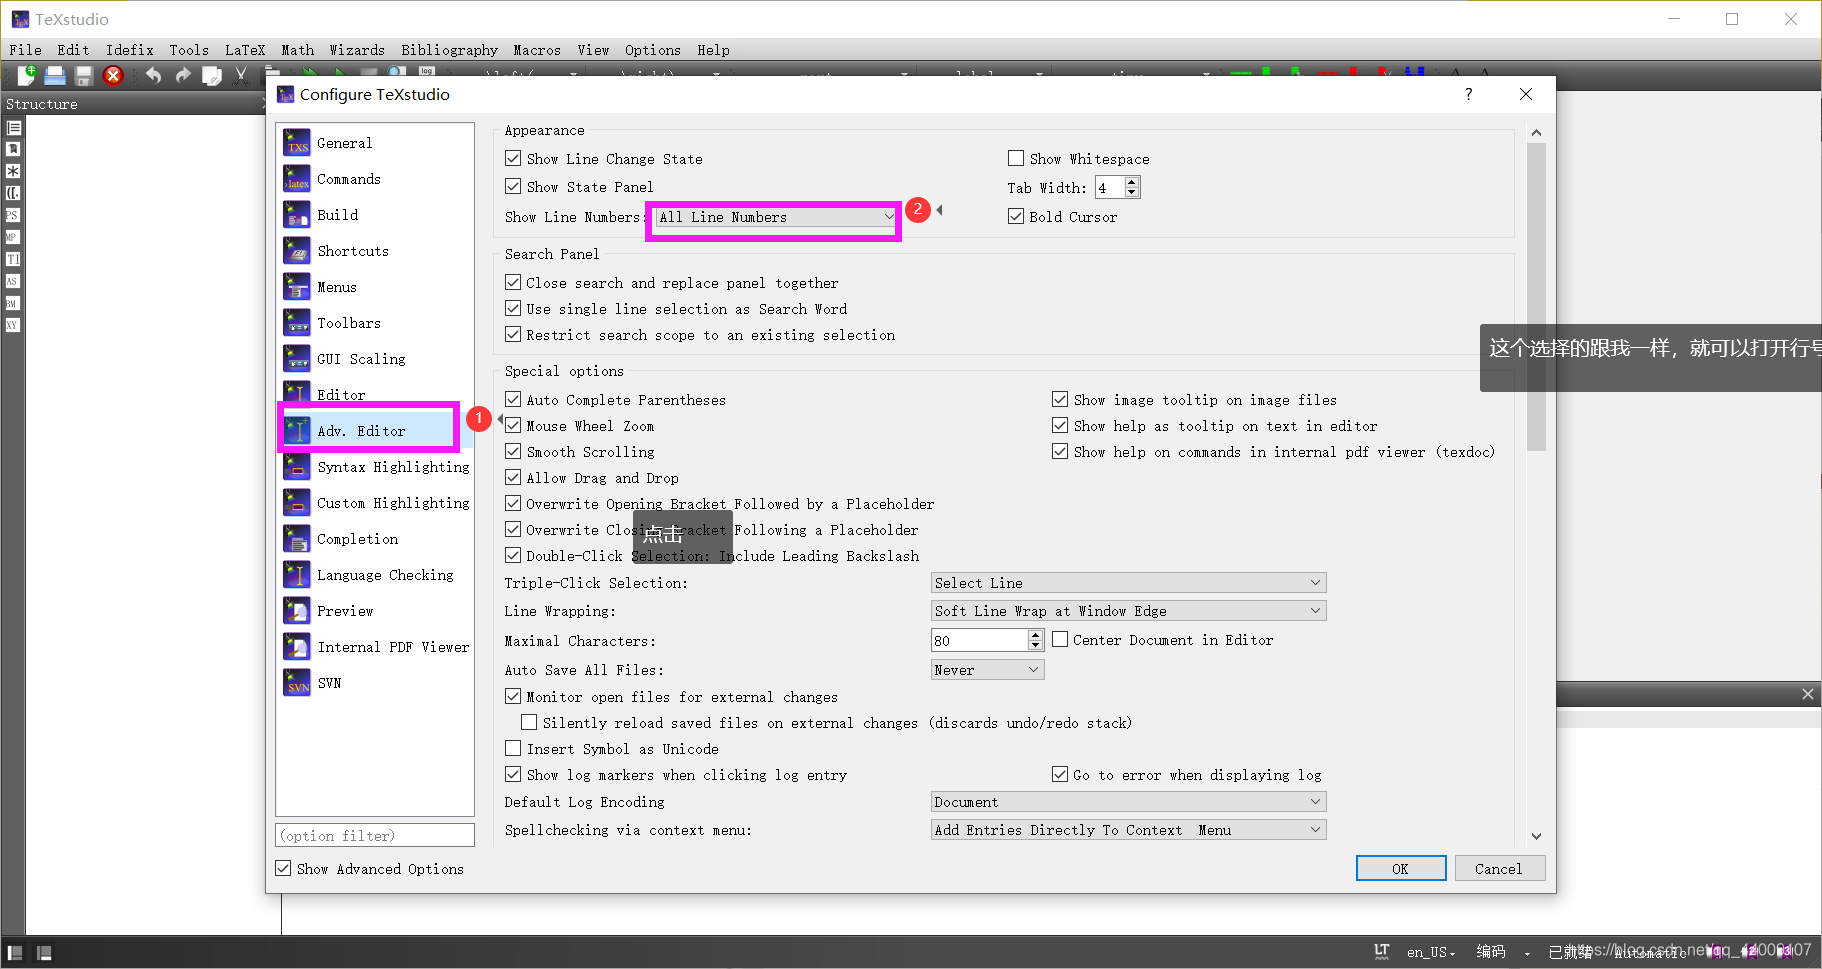Image resolution: width=1822 pixels, height=969 pixels.
Task: Open the Show Line Numbers dropdown
Action: click(776, 217)
